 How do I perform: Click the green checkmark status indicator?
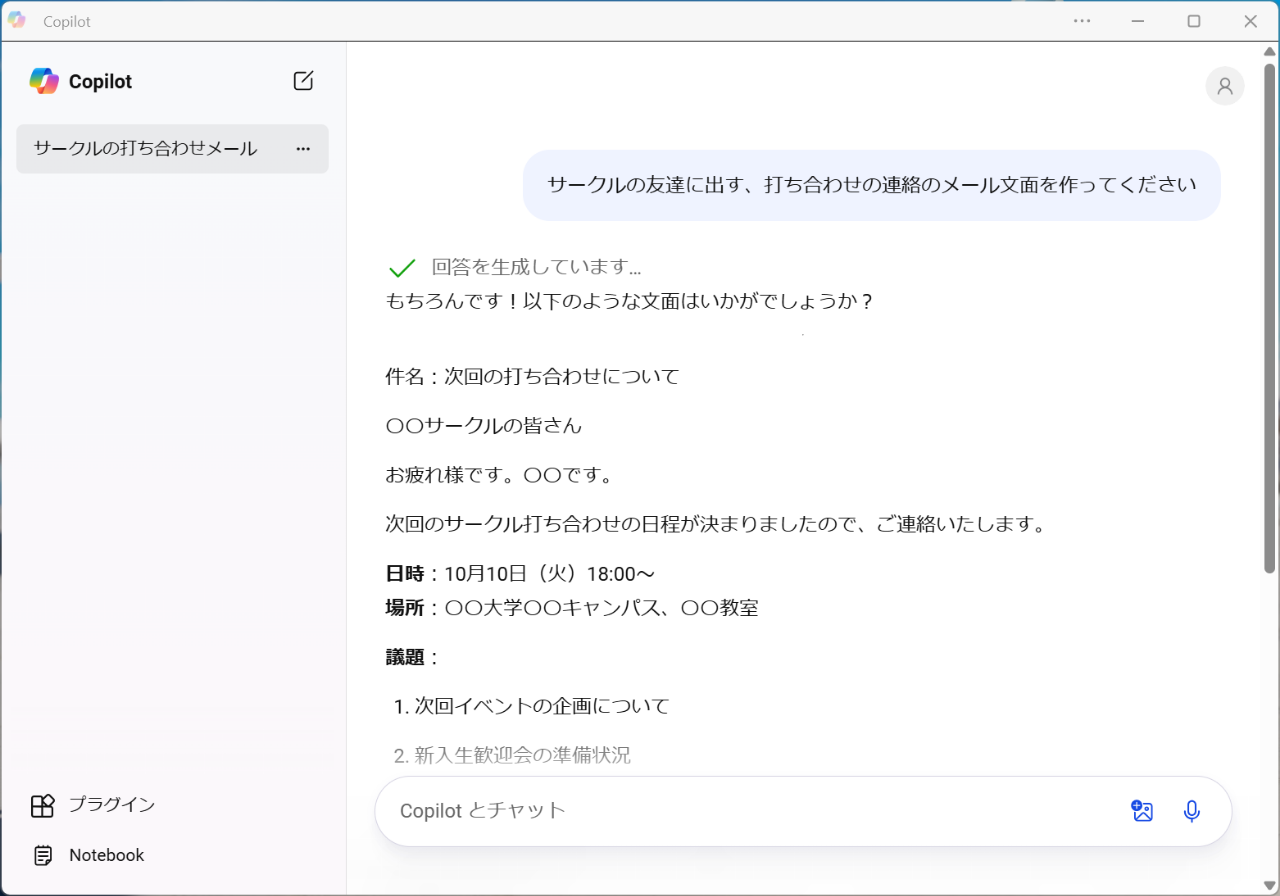pos(401,268)
